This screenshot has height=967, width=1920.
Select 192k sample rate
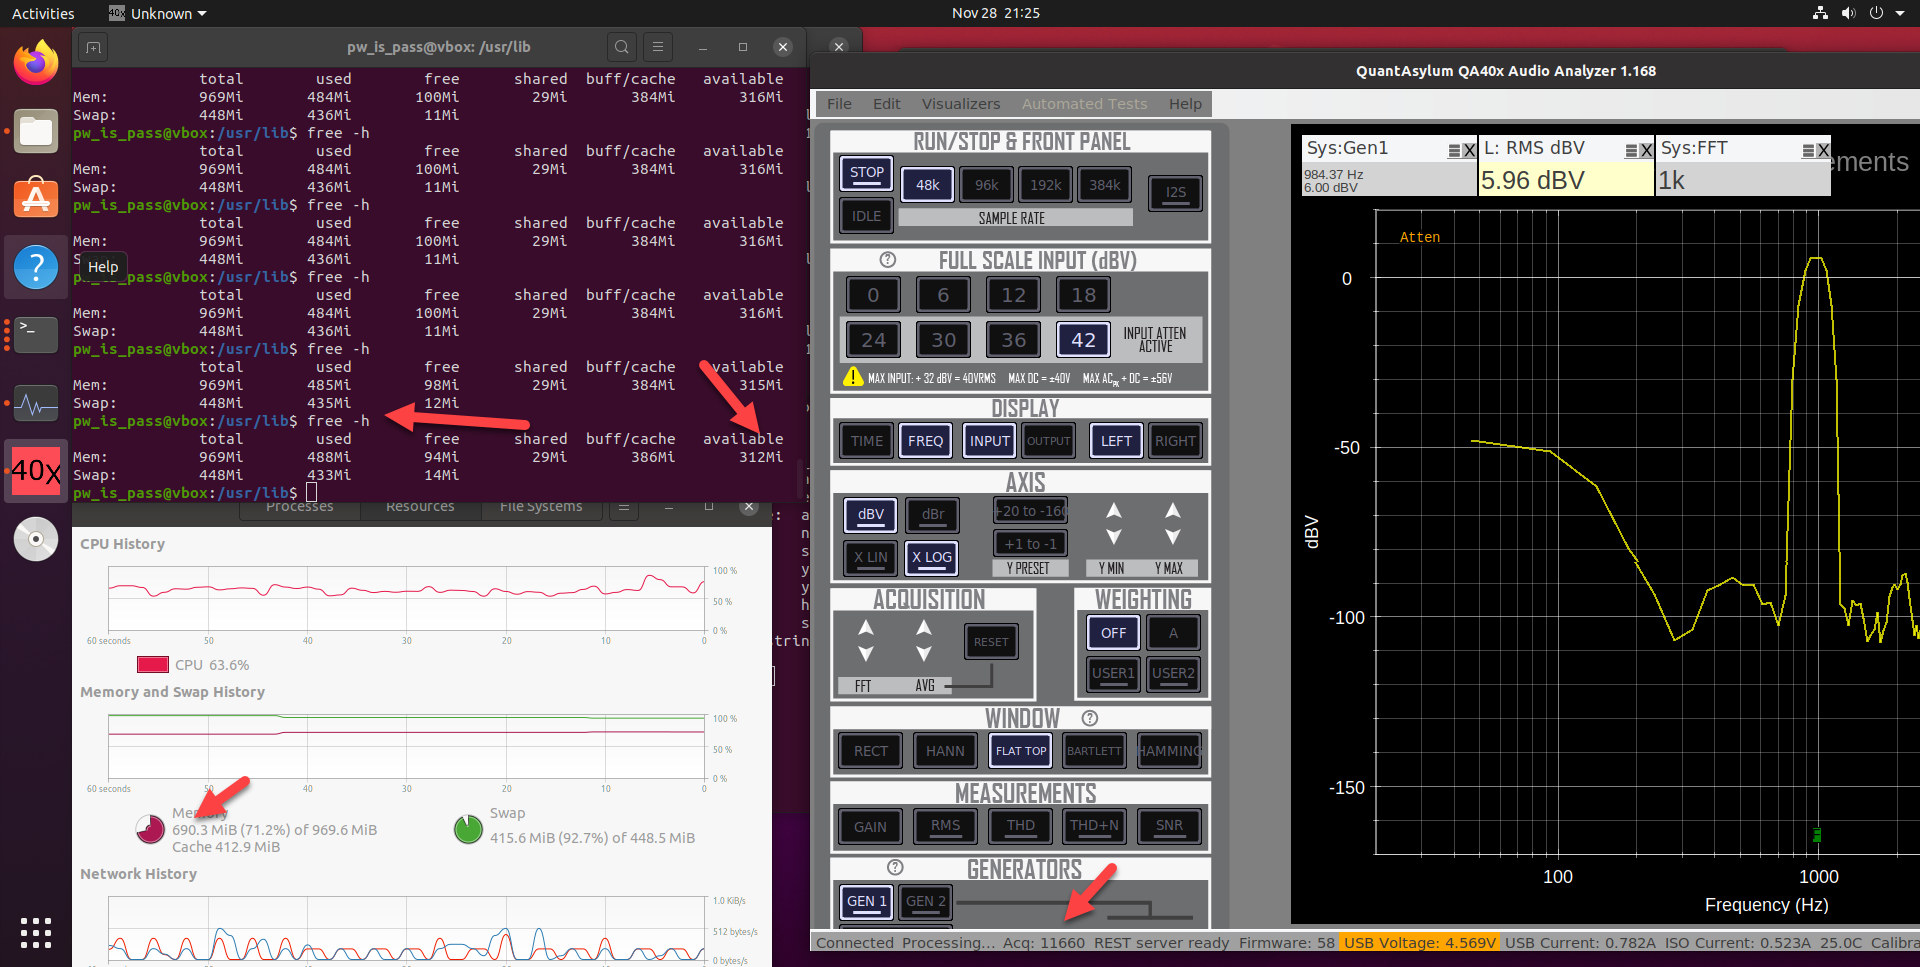point(1045,185)
